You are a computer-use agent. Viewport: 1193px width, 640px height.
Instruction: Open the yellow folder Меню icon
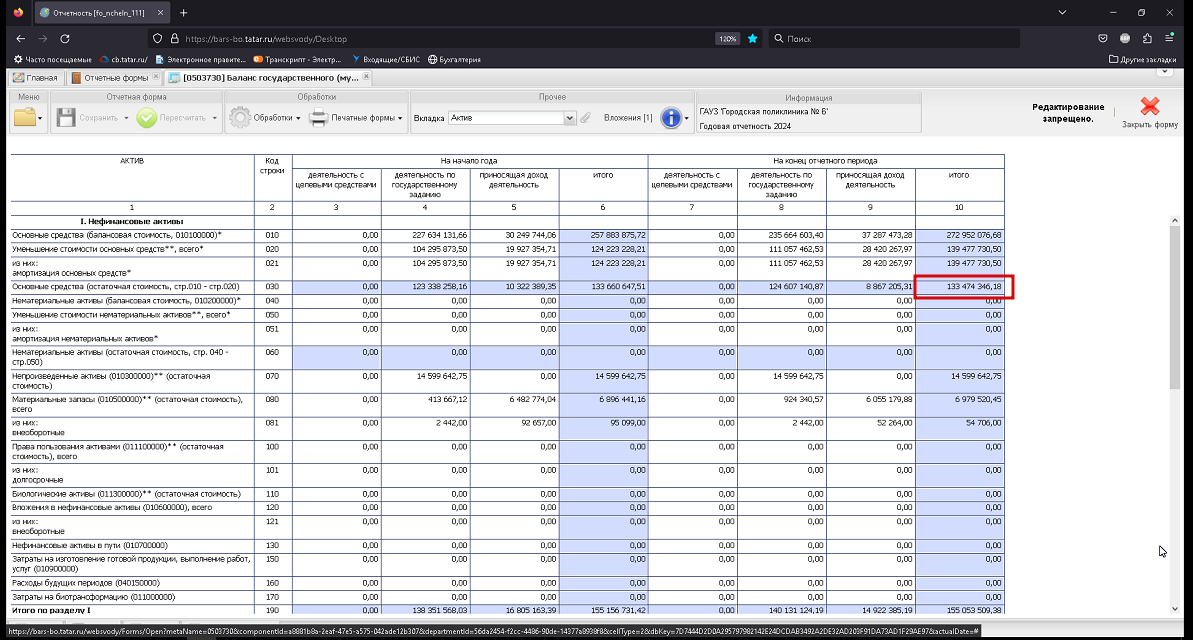(x=25, y=117)
